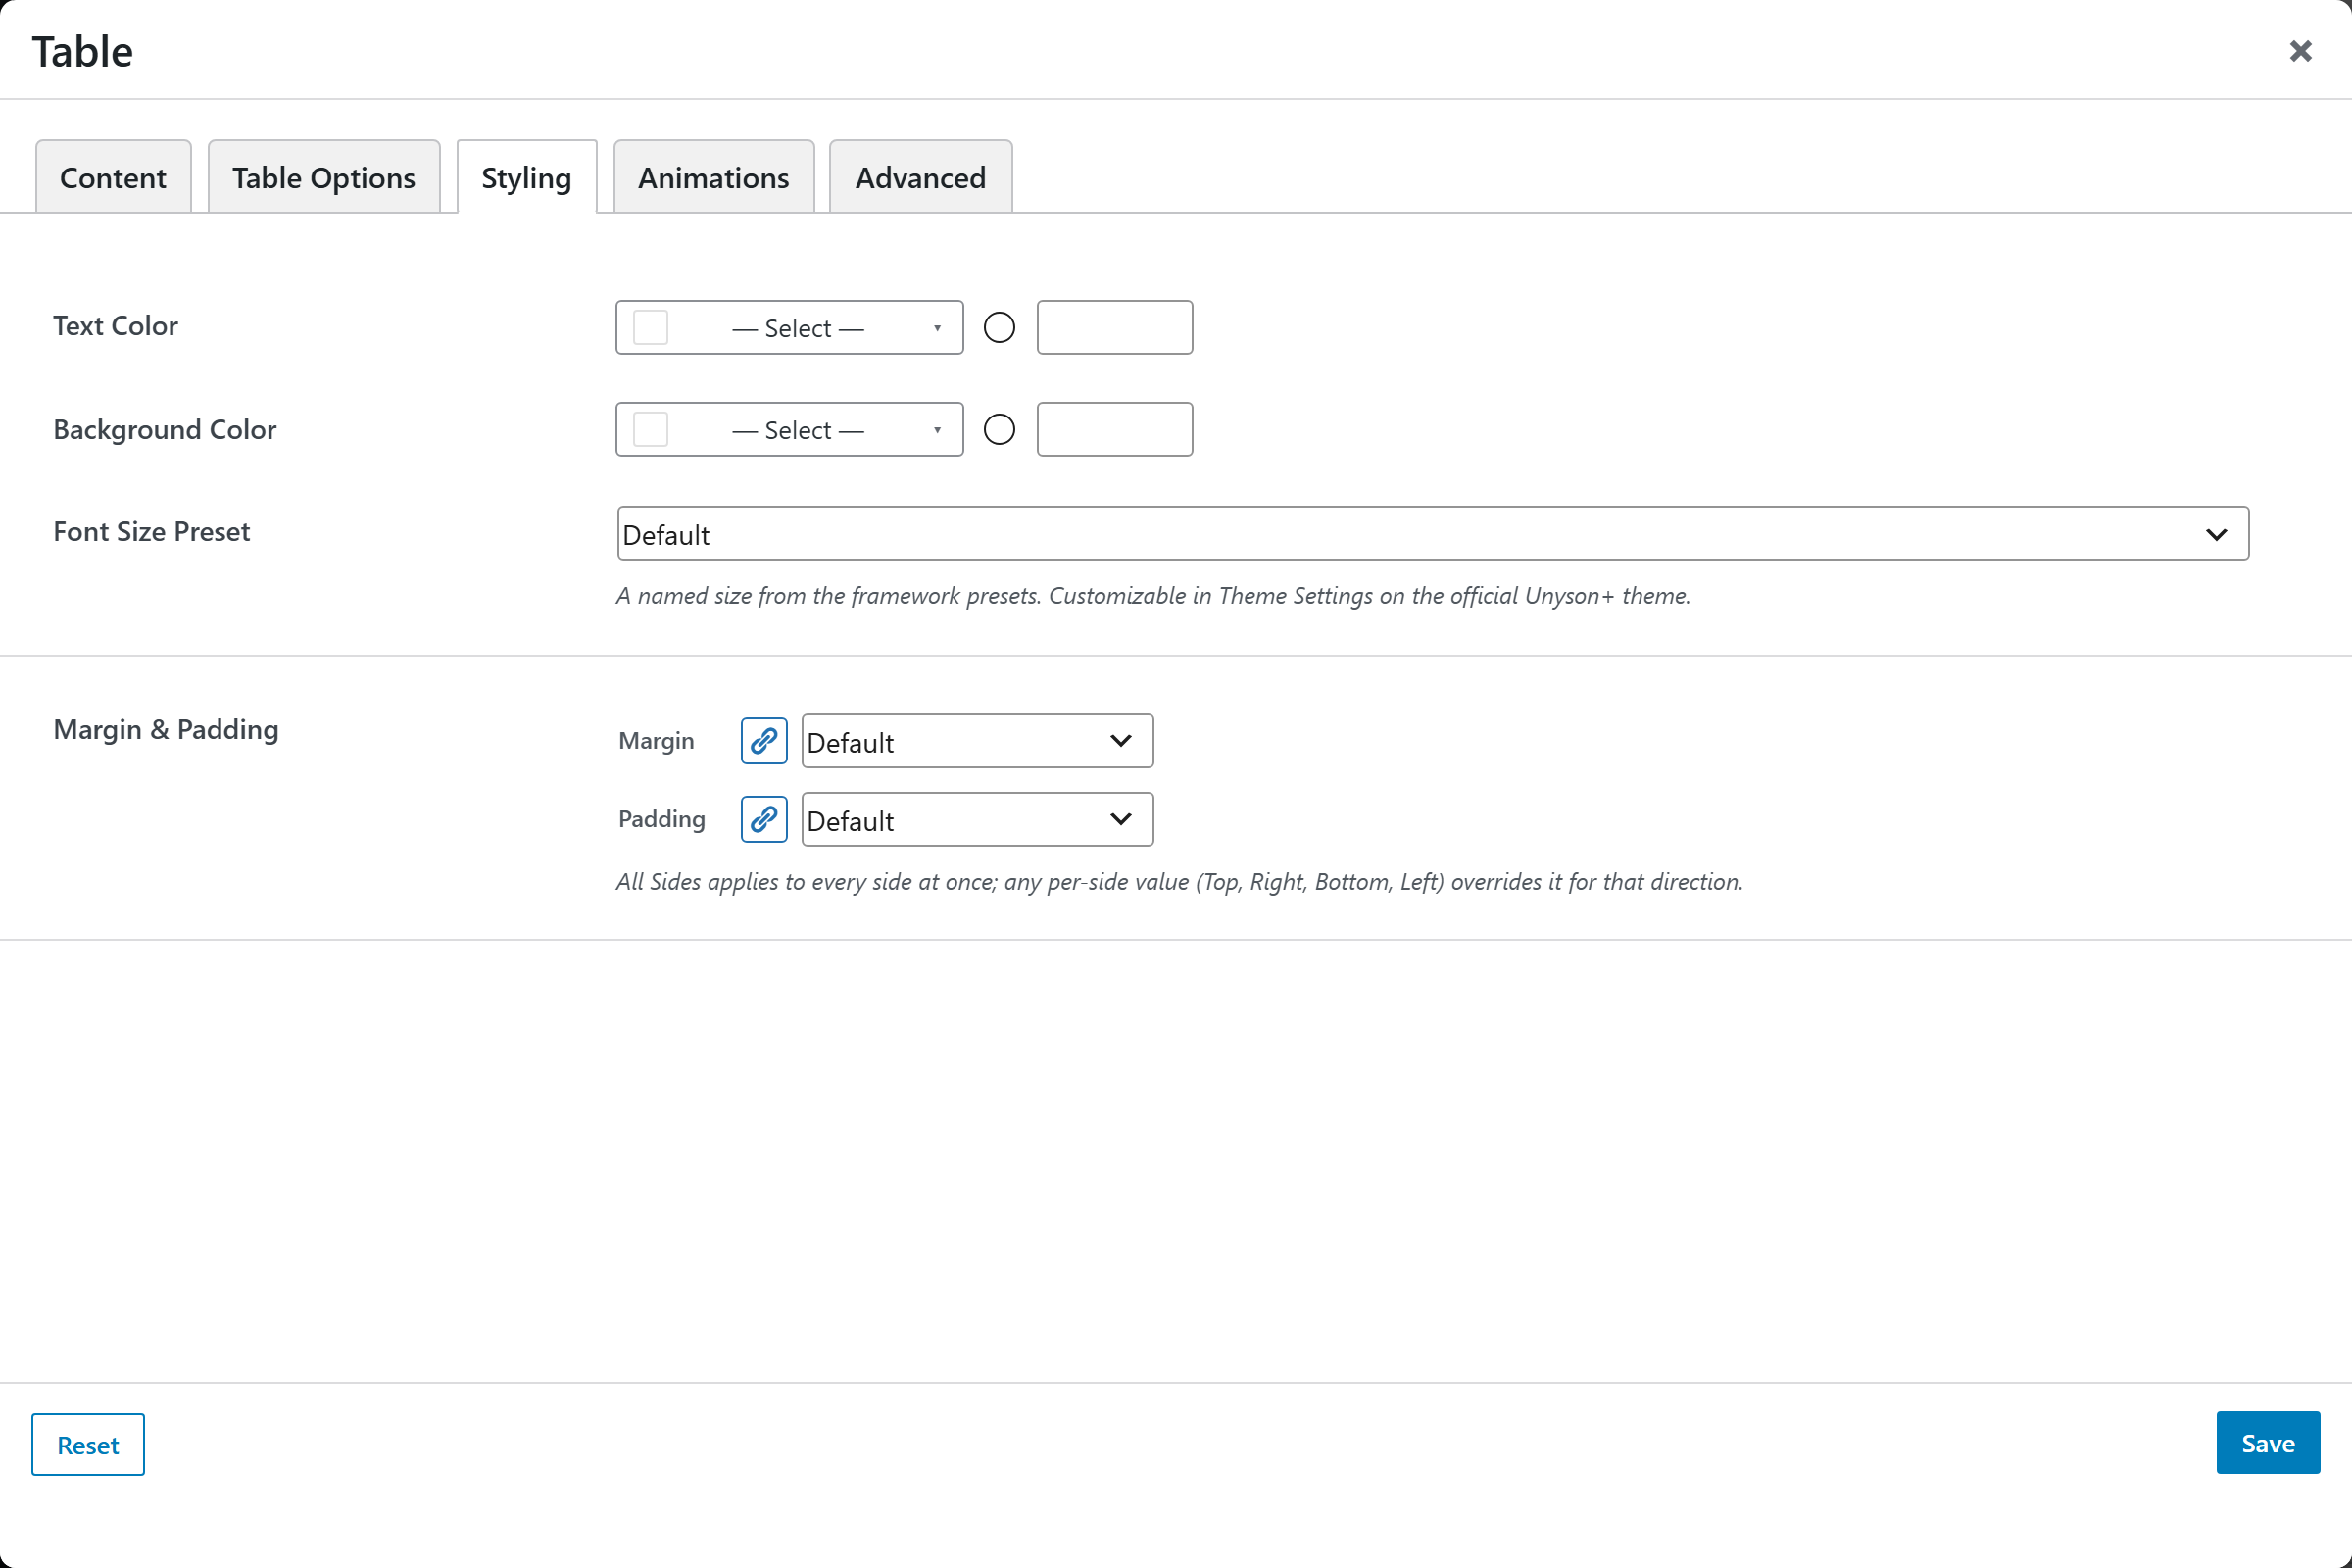The width and height of the screenshot is (2352, 1568).
Task: Toggle the Padding link-sides icon
Action: pyautogui.click(x=764, y=819)
